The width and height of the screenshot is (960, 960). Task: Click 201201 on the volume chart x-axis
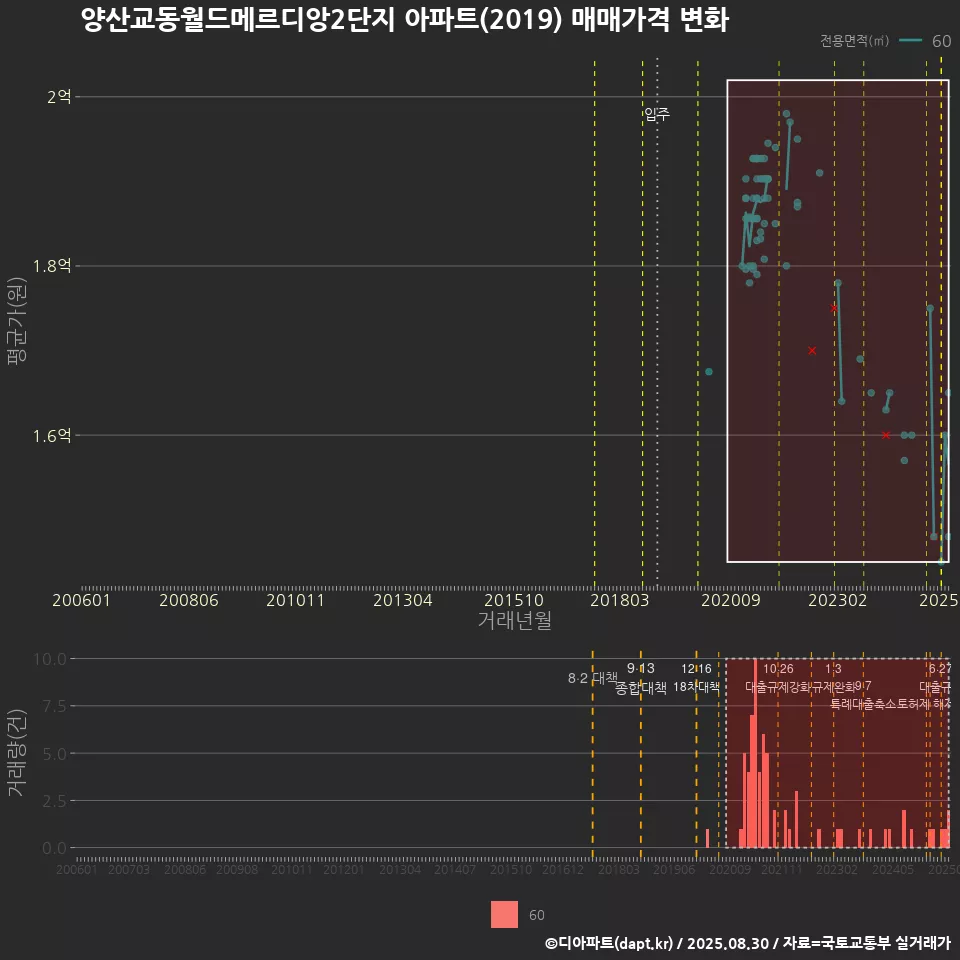(343, 869)
